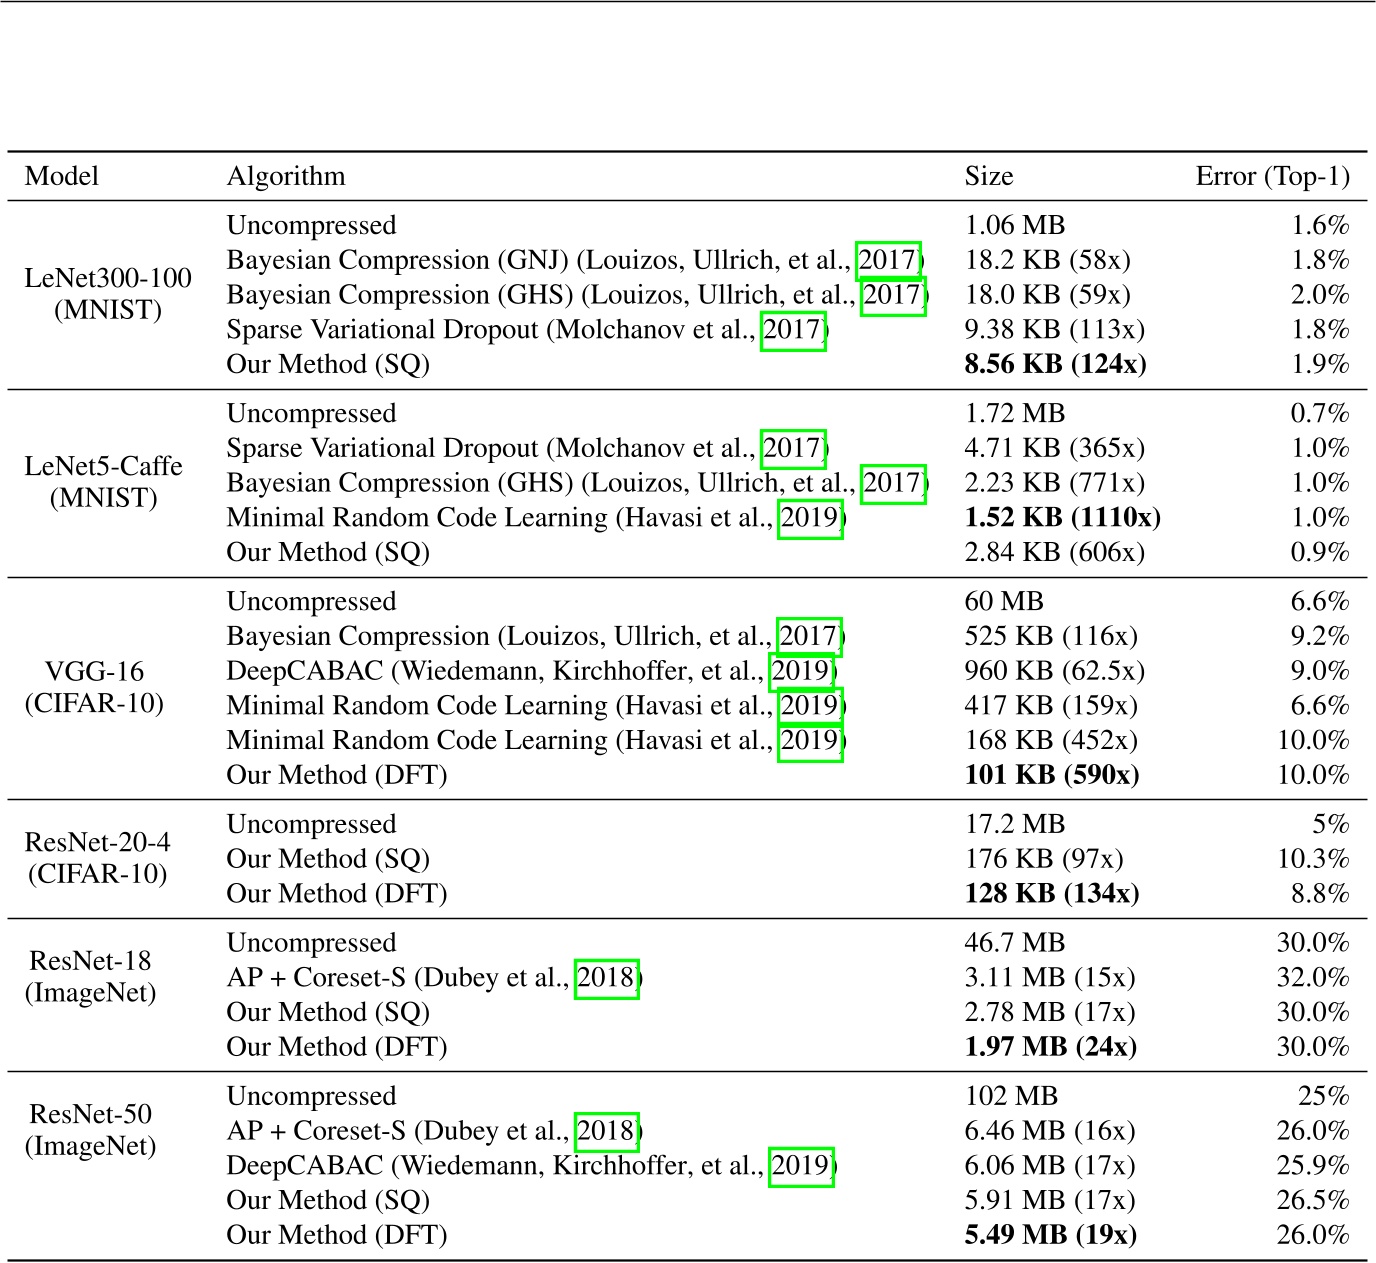Image resolution: width=1376 pixels, height=1263 pixels.
Task: Open 2018 Dubey citation in the ResNet-18 rows
Action: tap(606, 978)
